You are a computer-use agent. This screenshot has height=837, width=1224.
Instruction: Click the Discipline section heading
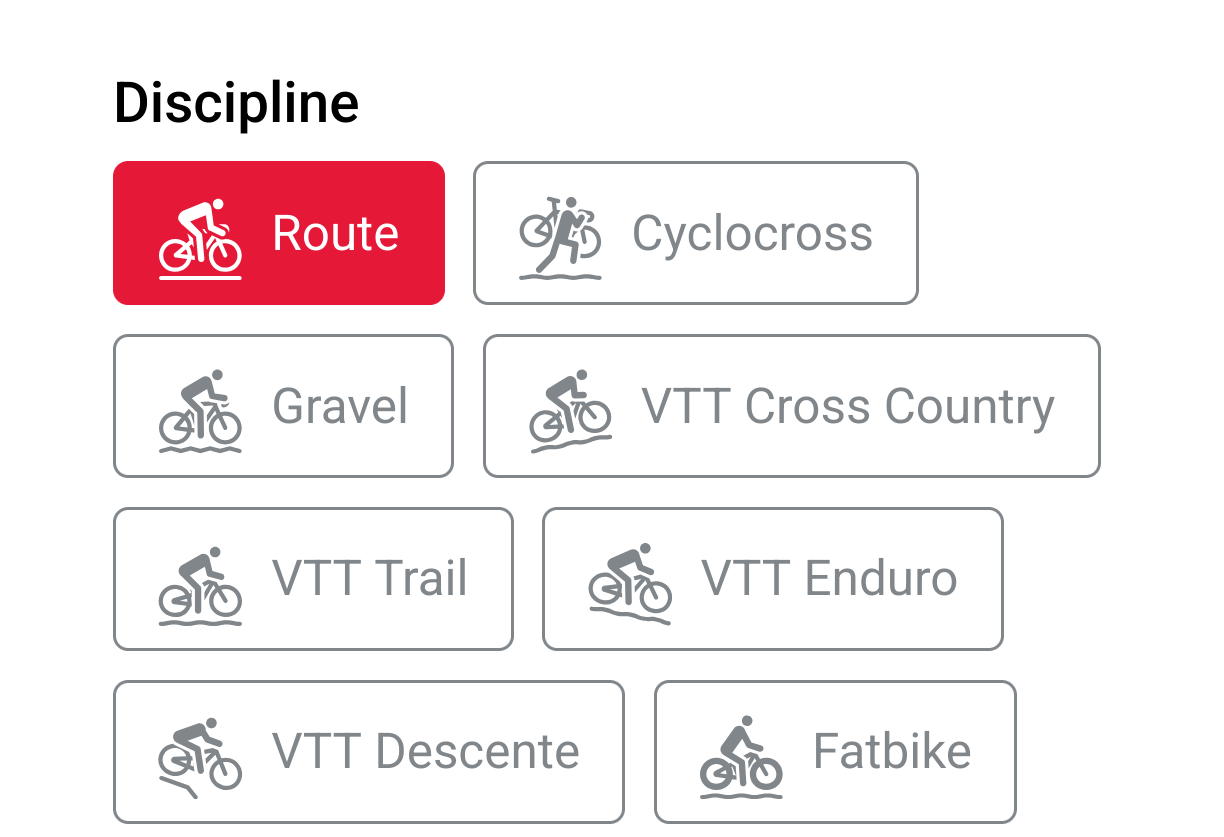[236, 102]
